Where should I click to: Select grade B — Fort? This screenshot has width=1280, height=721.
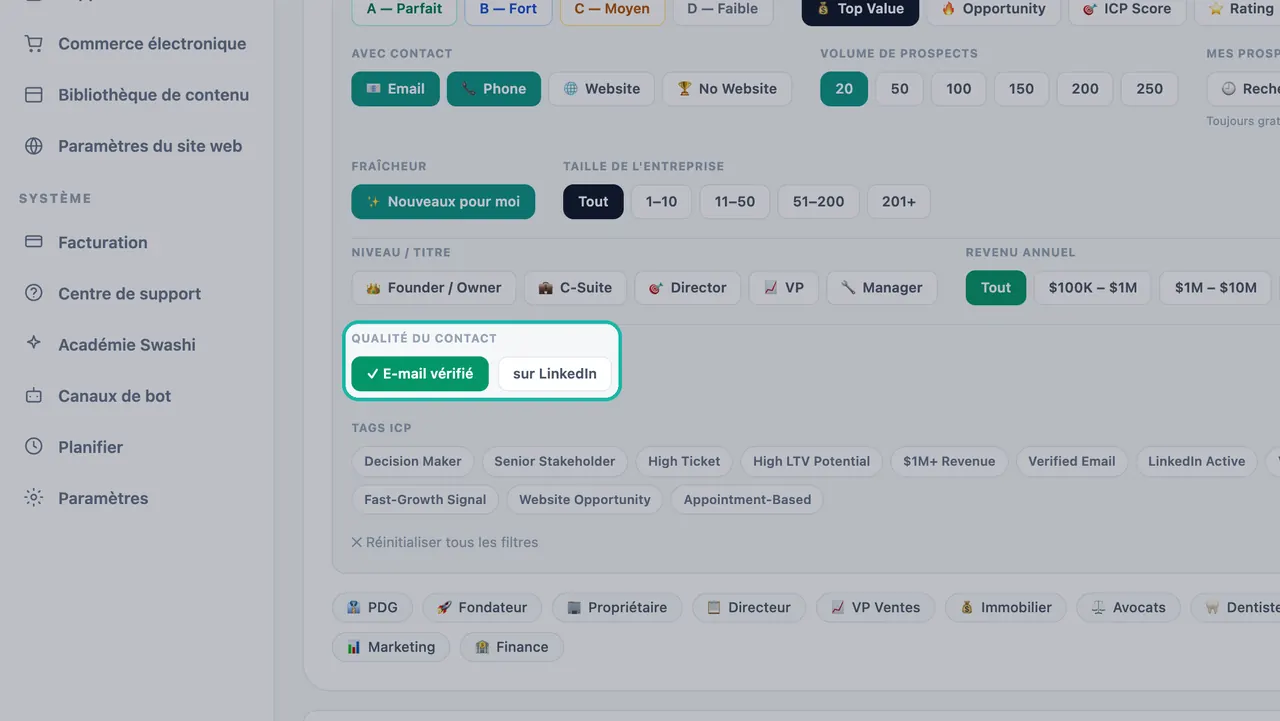tap(508, 9)
